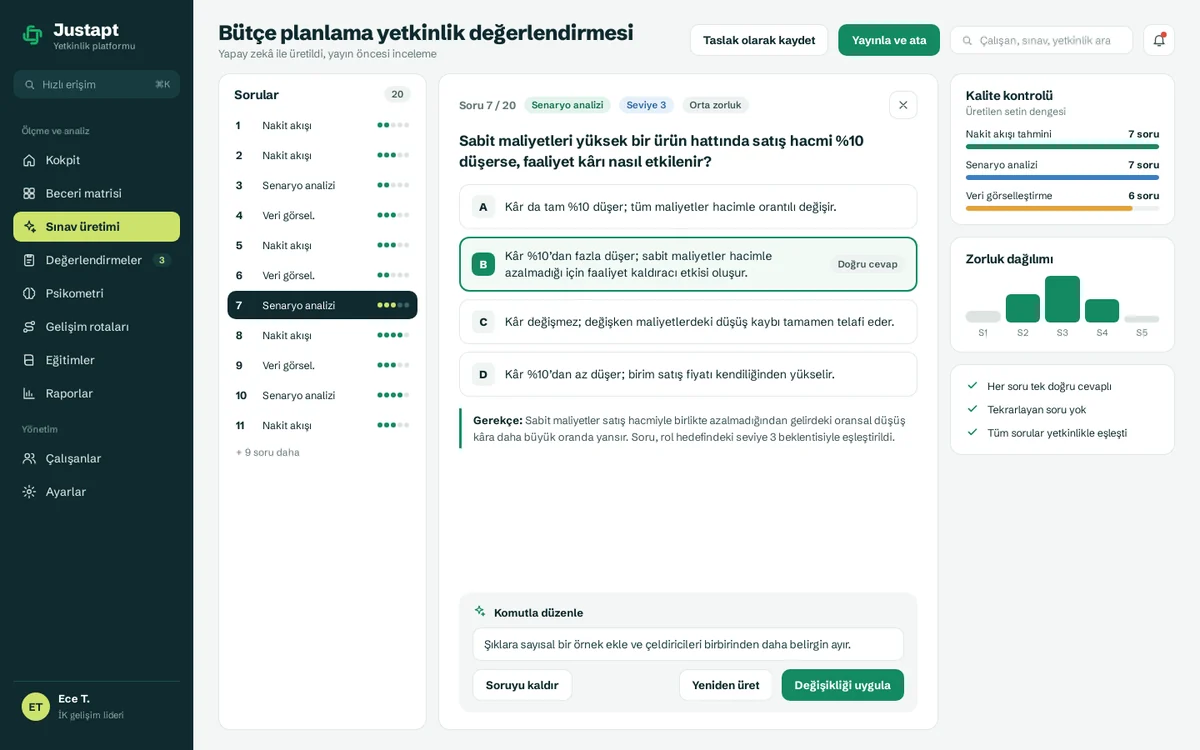The image size is (1200, 750).
Task: Click the ET user avatar
Action: pos(36,707)
